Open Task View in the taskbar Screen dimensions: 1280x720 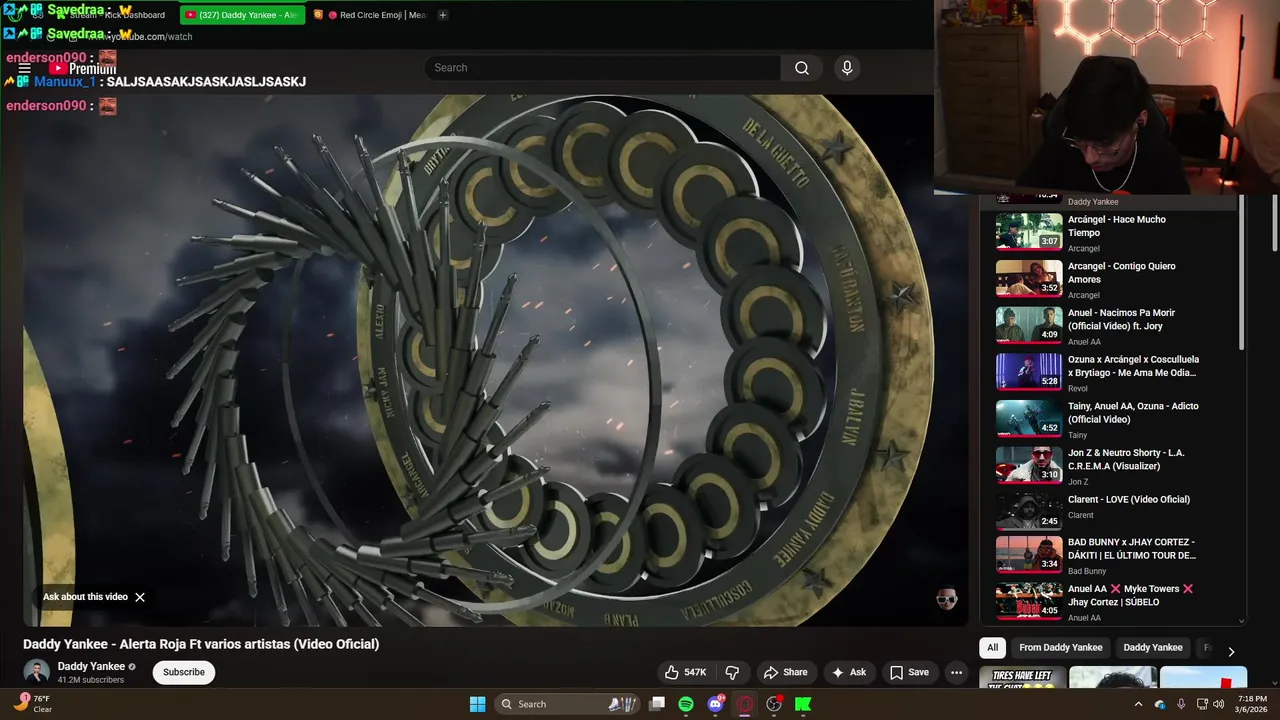coord(657,704)
